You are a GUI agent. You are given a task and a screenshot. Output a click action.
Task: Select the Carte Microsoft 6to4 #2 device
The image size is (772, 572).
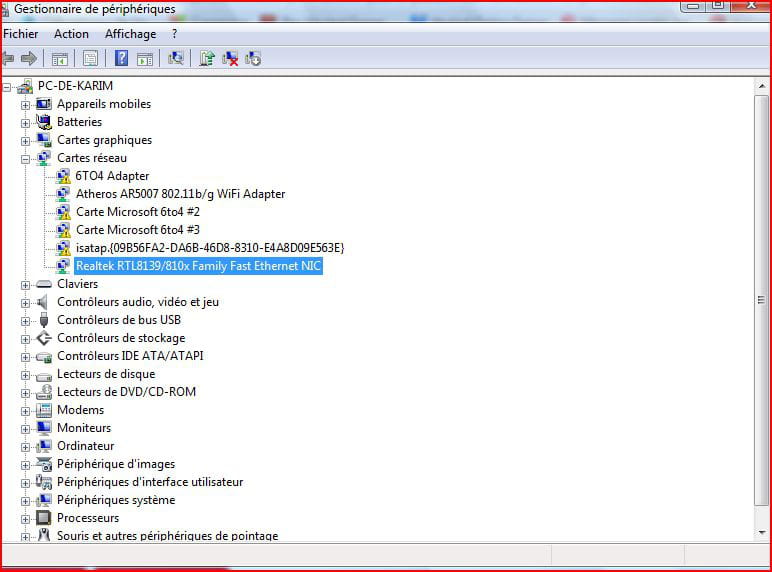pos(138,212)
